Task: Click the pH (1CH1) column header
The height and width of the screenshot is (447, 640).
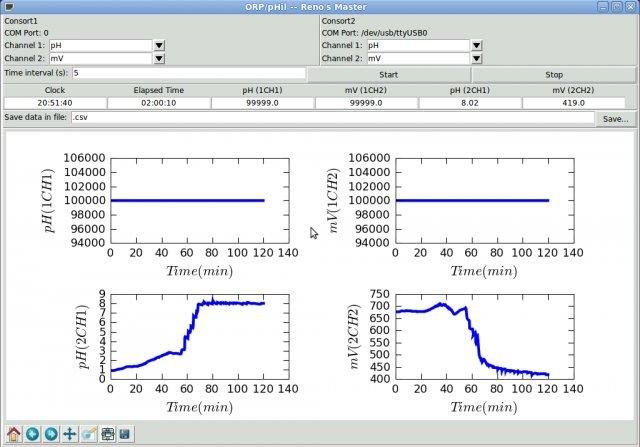Action: pos(262,90)
